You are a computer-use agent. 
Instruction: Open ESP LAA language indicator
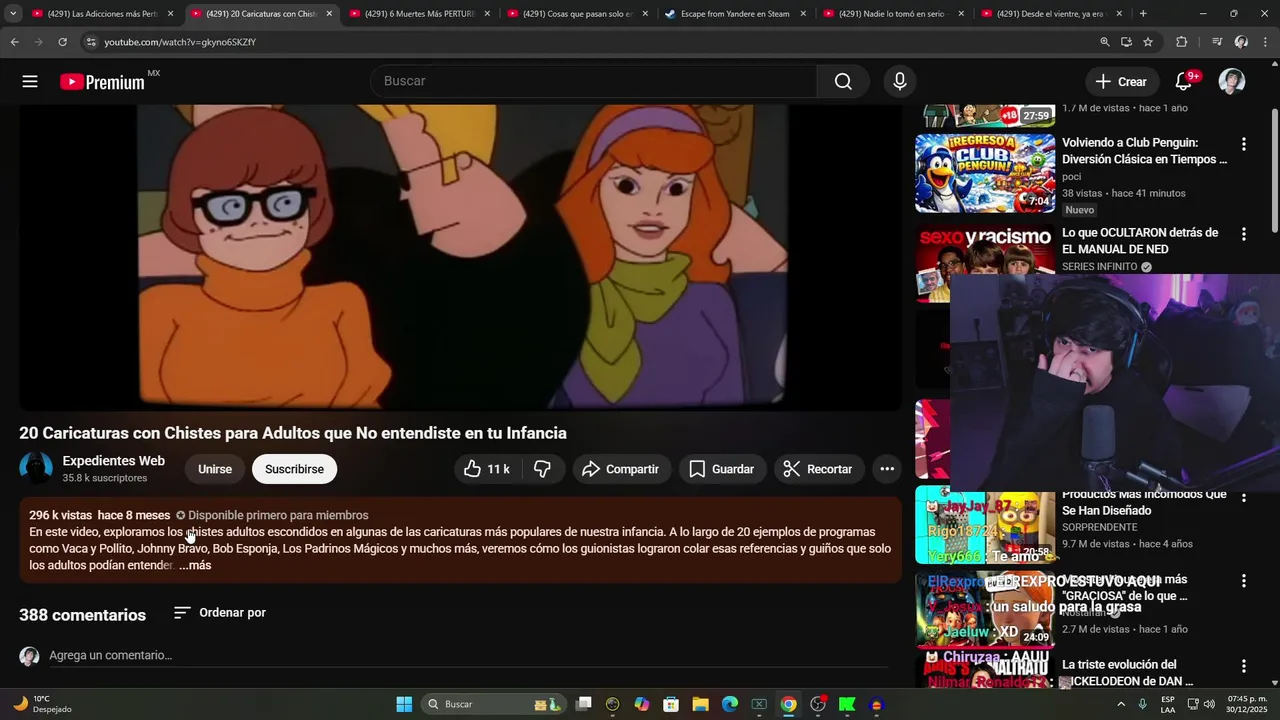coord(1168,704)
